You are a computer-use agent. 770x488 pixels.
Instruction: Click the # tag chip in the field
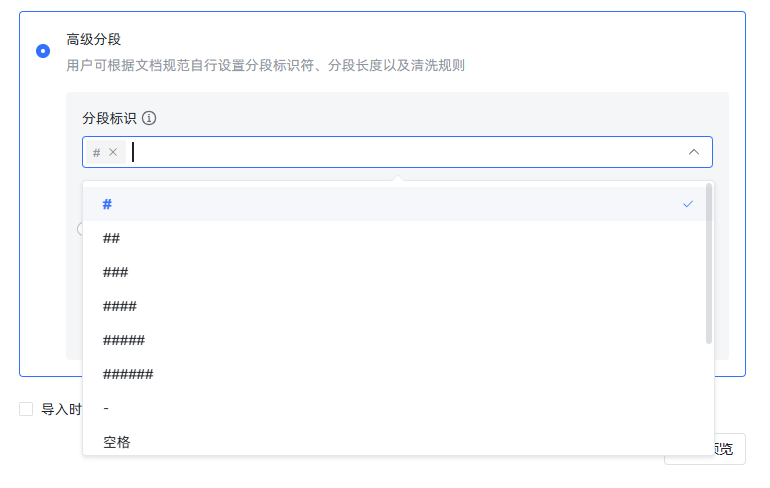pos(96,152)
